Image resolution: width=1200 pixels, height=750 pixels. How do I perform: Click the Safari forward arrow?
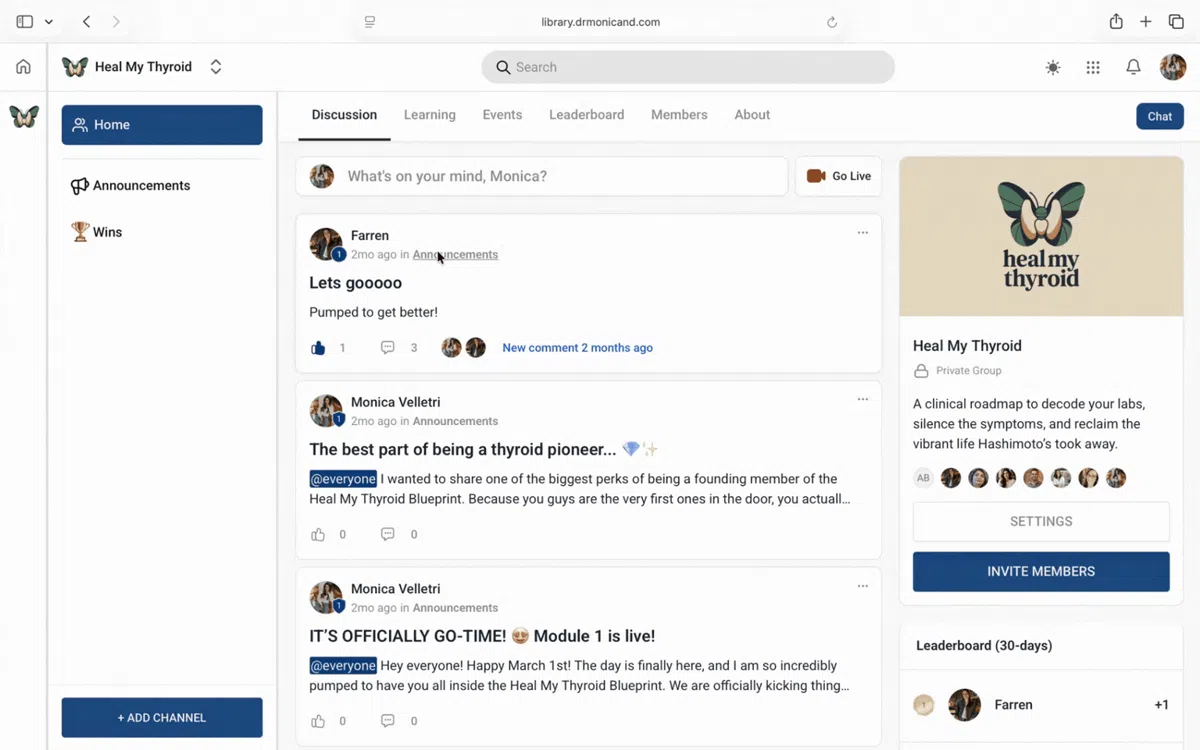coord(116,22)
